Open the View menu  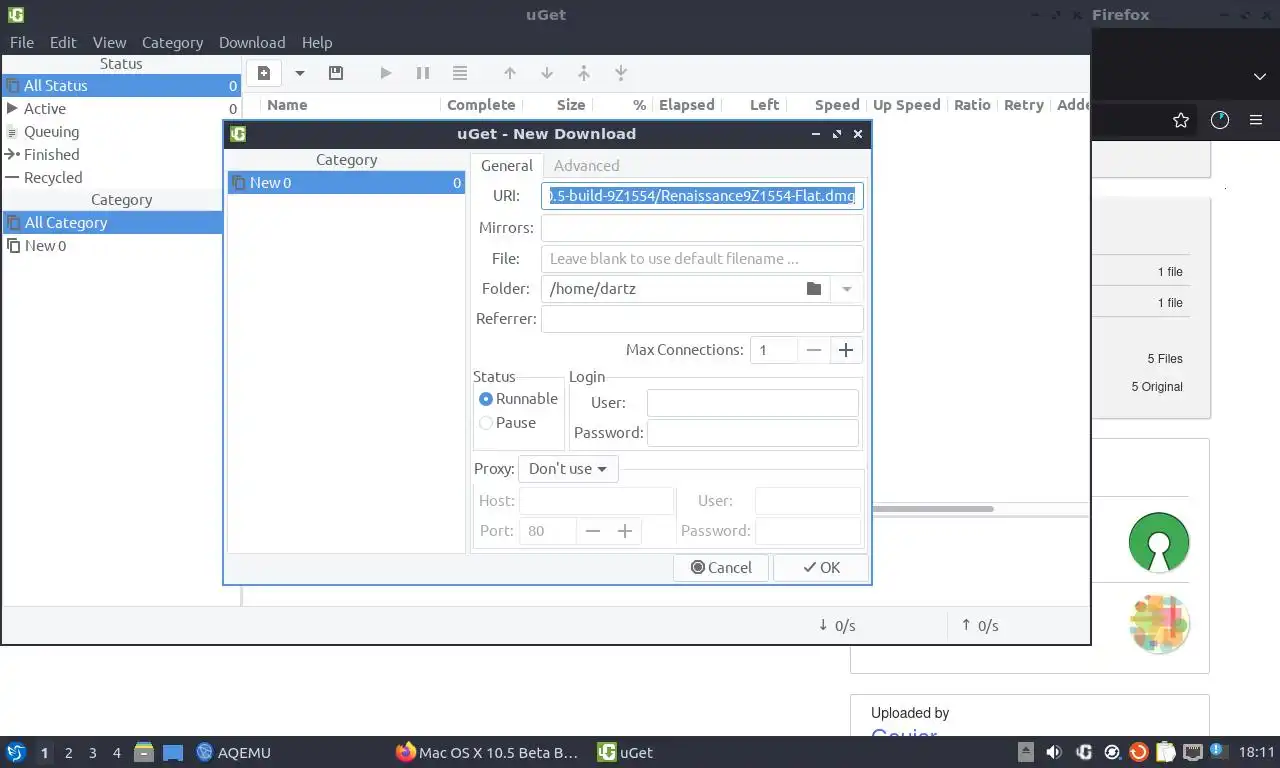[110, 43]
